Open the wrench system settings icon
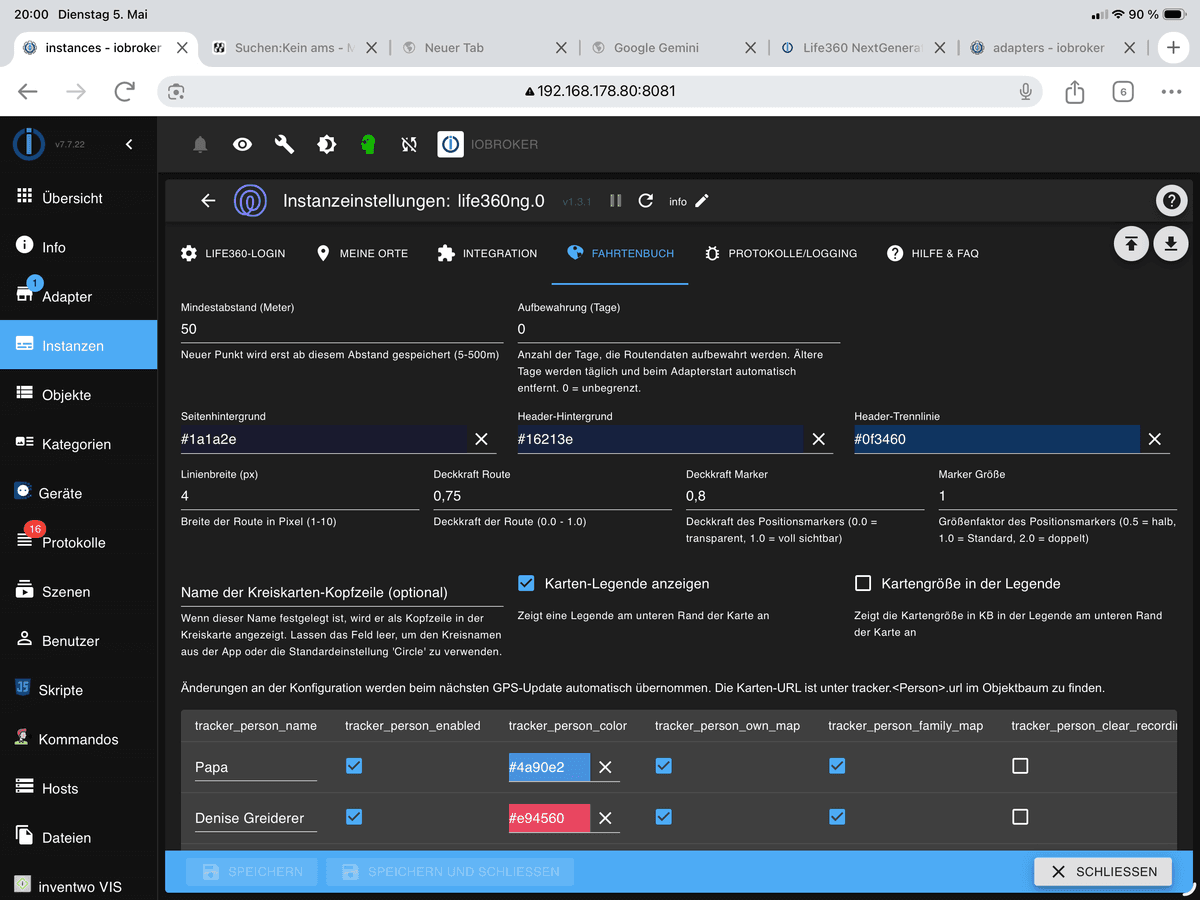The height and width of the screenshot is (900, 1200). pos(284,145)
